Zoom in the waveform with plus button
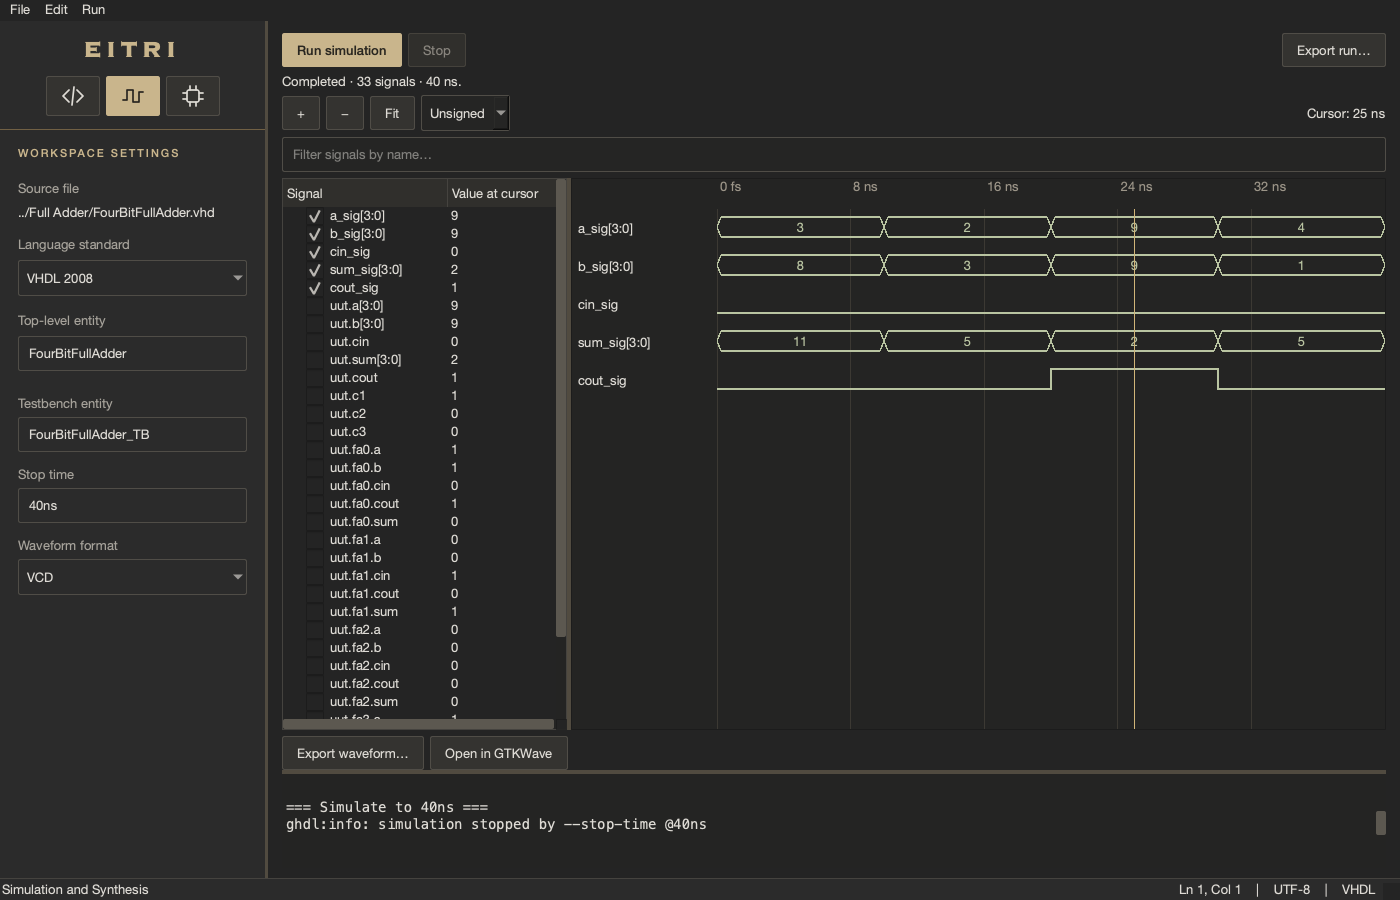The height and width of the screenshot is (900, 1400). coord(301,114)
